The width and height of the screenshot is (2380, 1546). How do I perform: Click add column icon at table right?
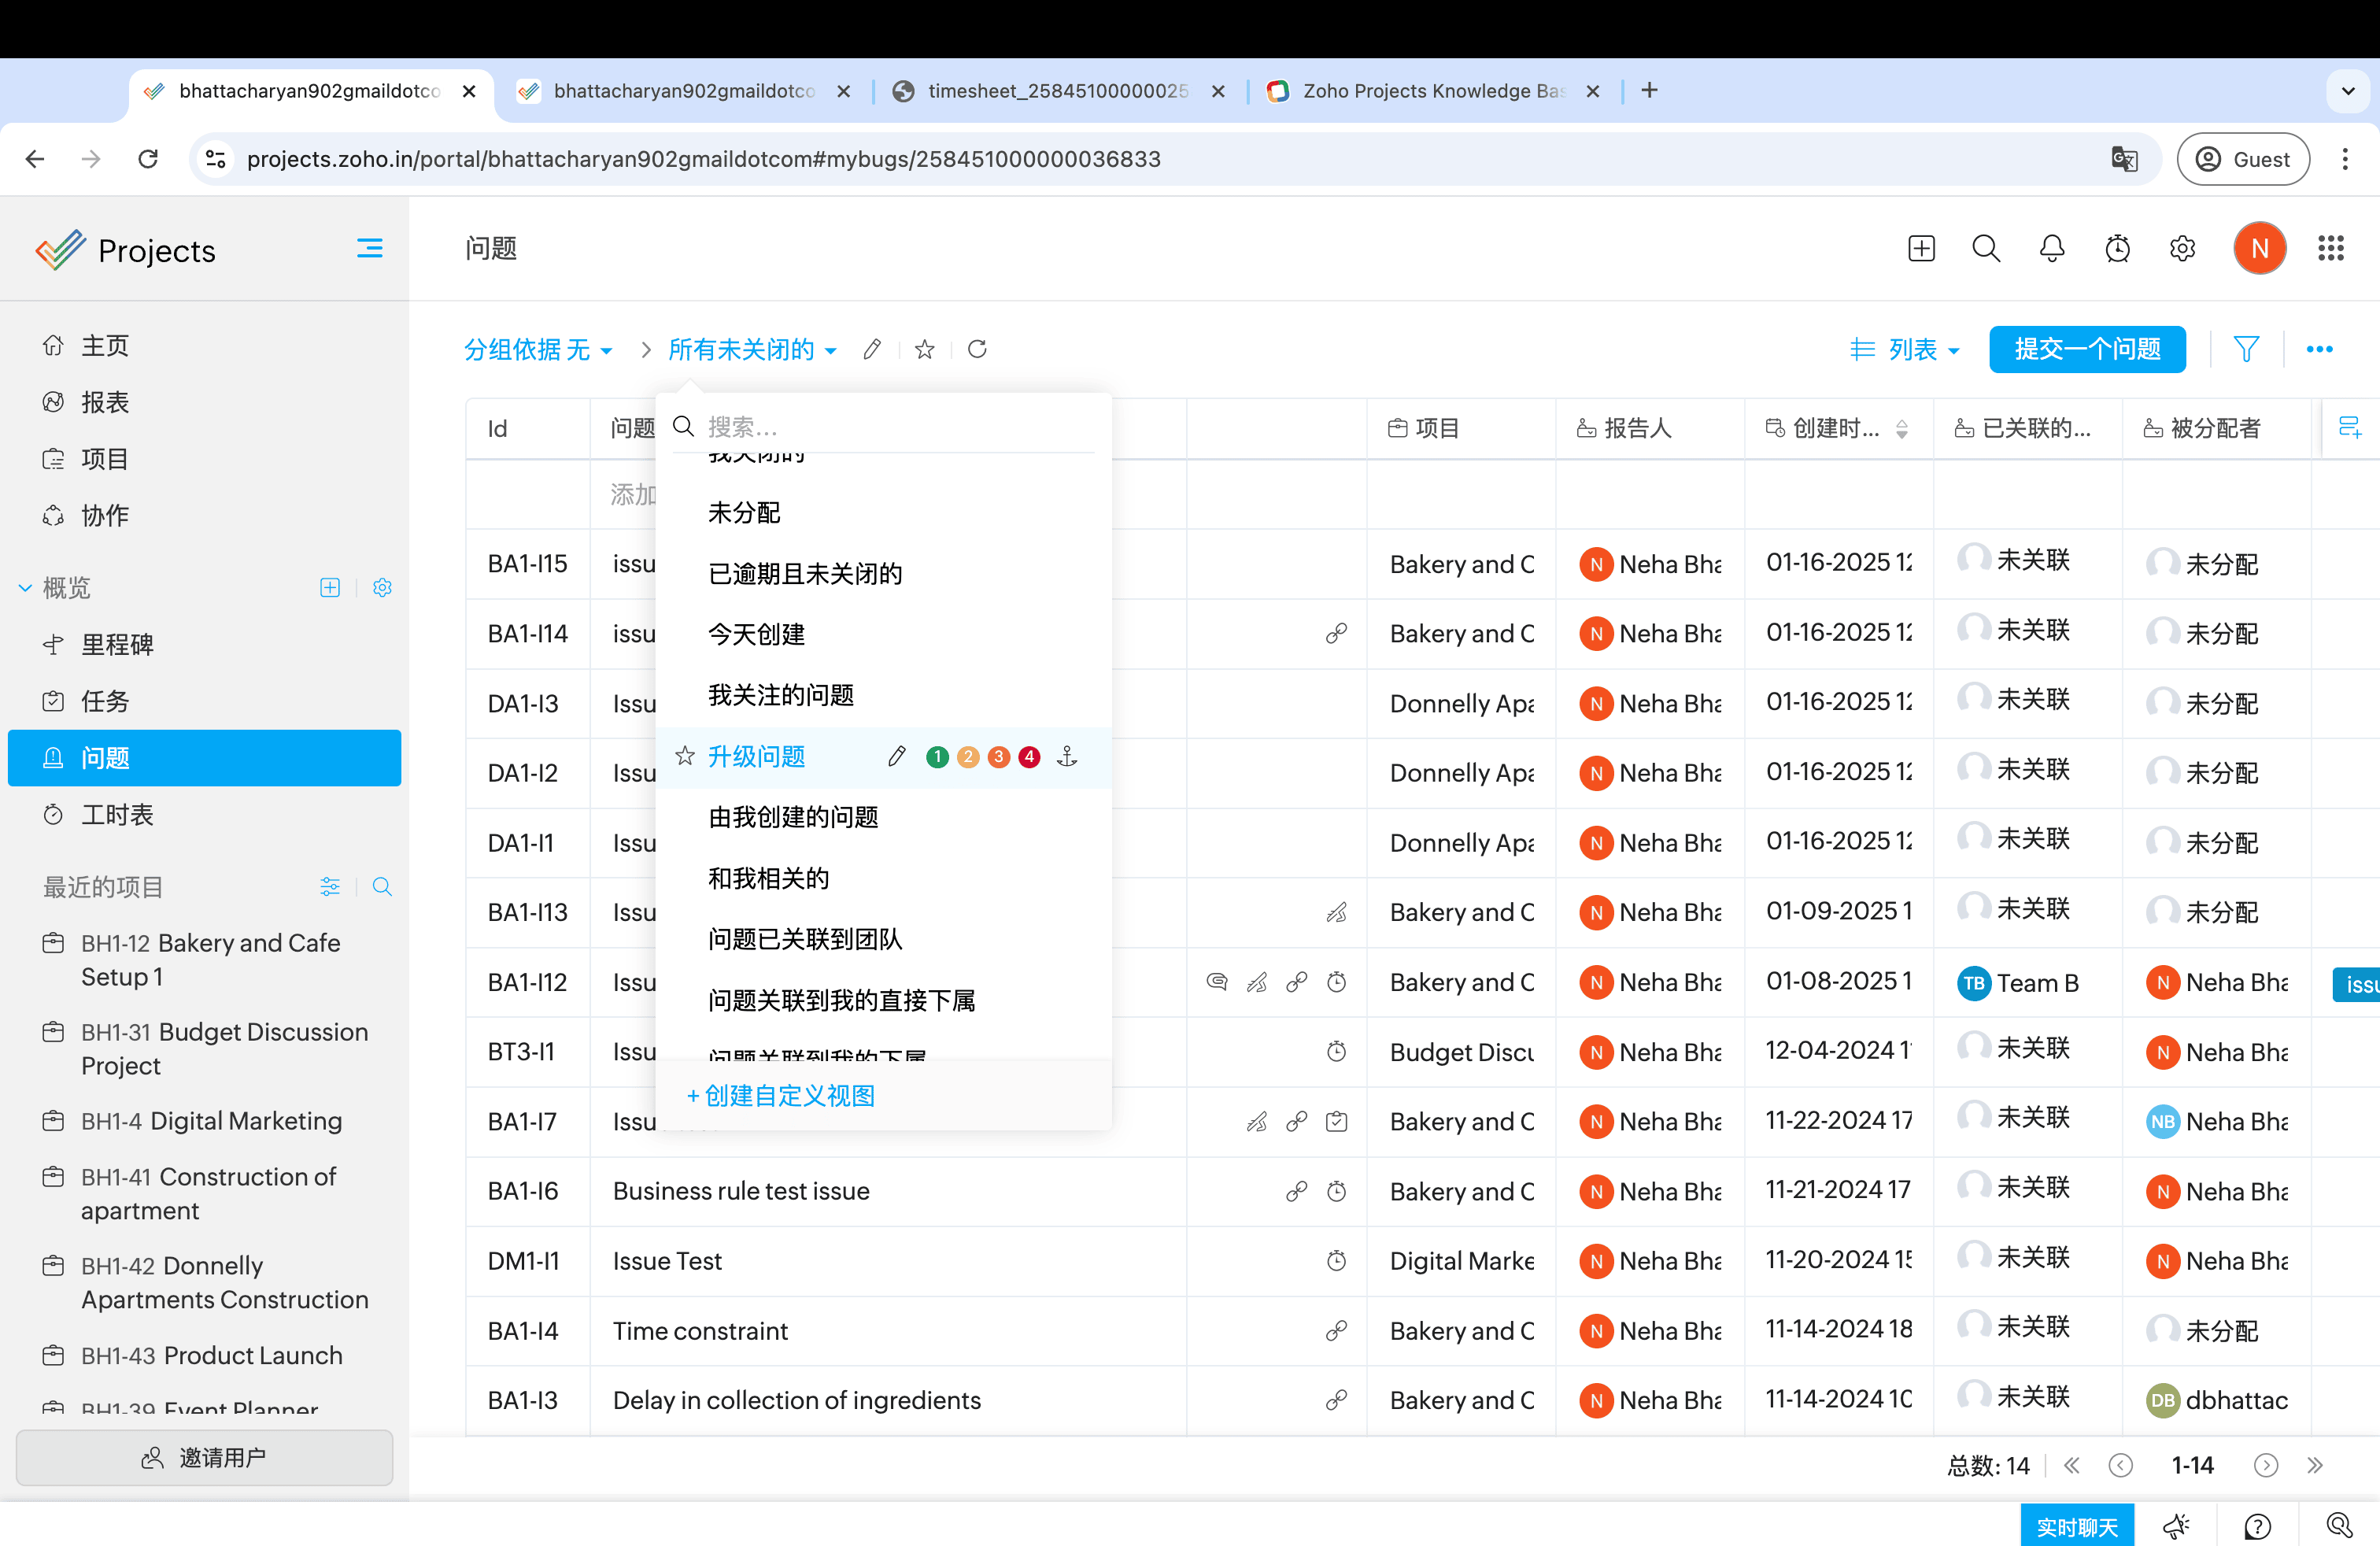2349,428
